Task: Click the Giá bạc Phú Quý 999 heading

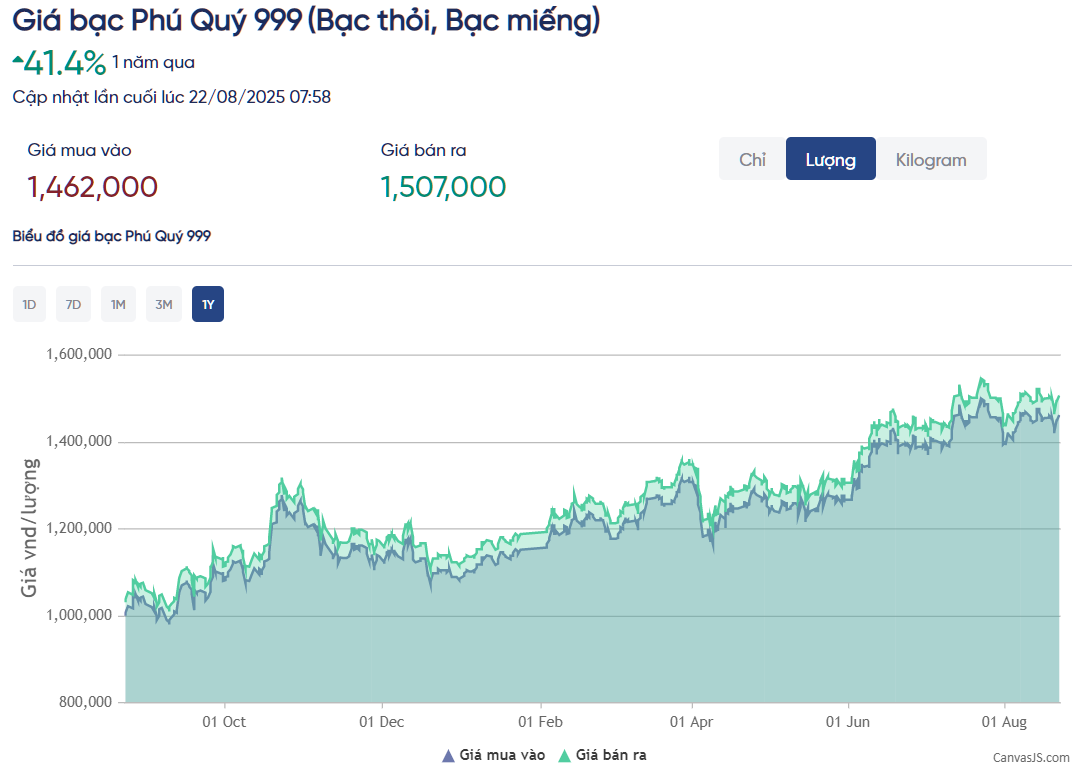Action: click(306, 19)
